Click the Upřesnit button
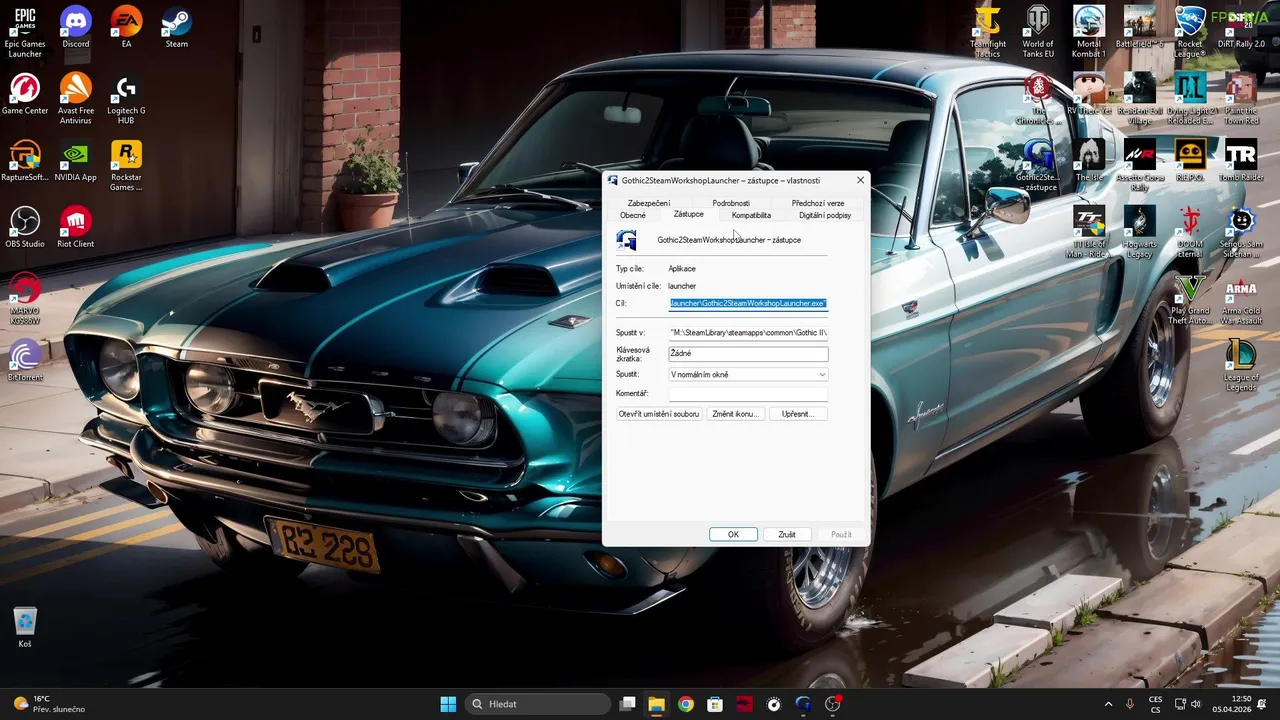 (x=798, y=414)
